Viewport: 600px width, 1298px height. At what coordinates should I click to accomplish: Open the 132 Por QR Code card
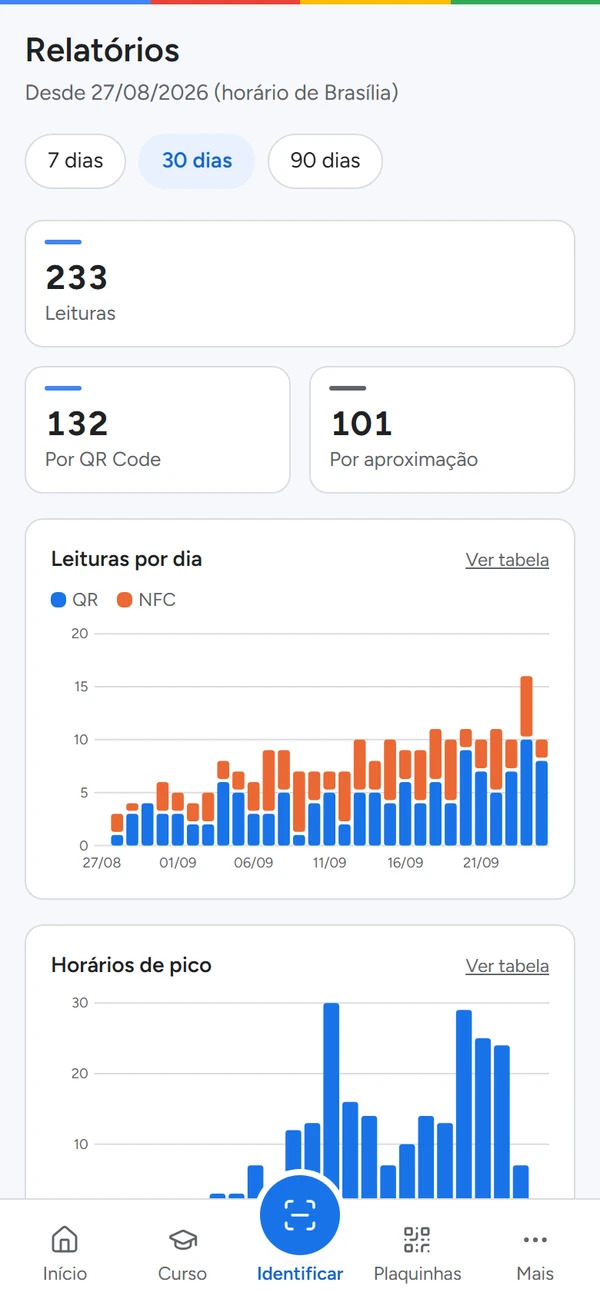157,430
